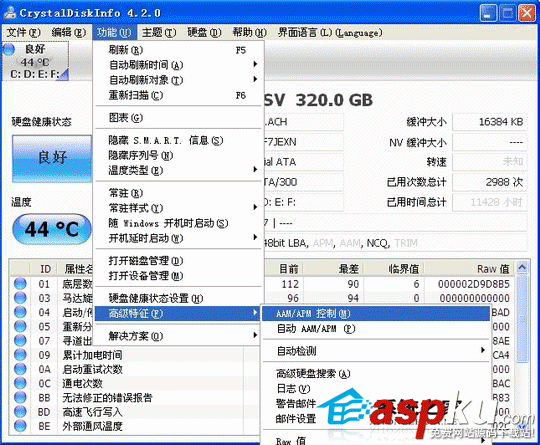Click the 良好 health status button
This screenshot has height=445, width=540.
[52, 158]
